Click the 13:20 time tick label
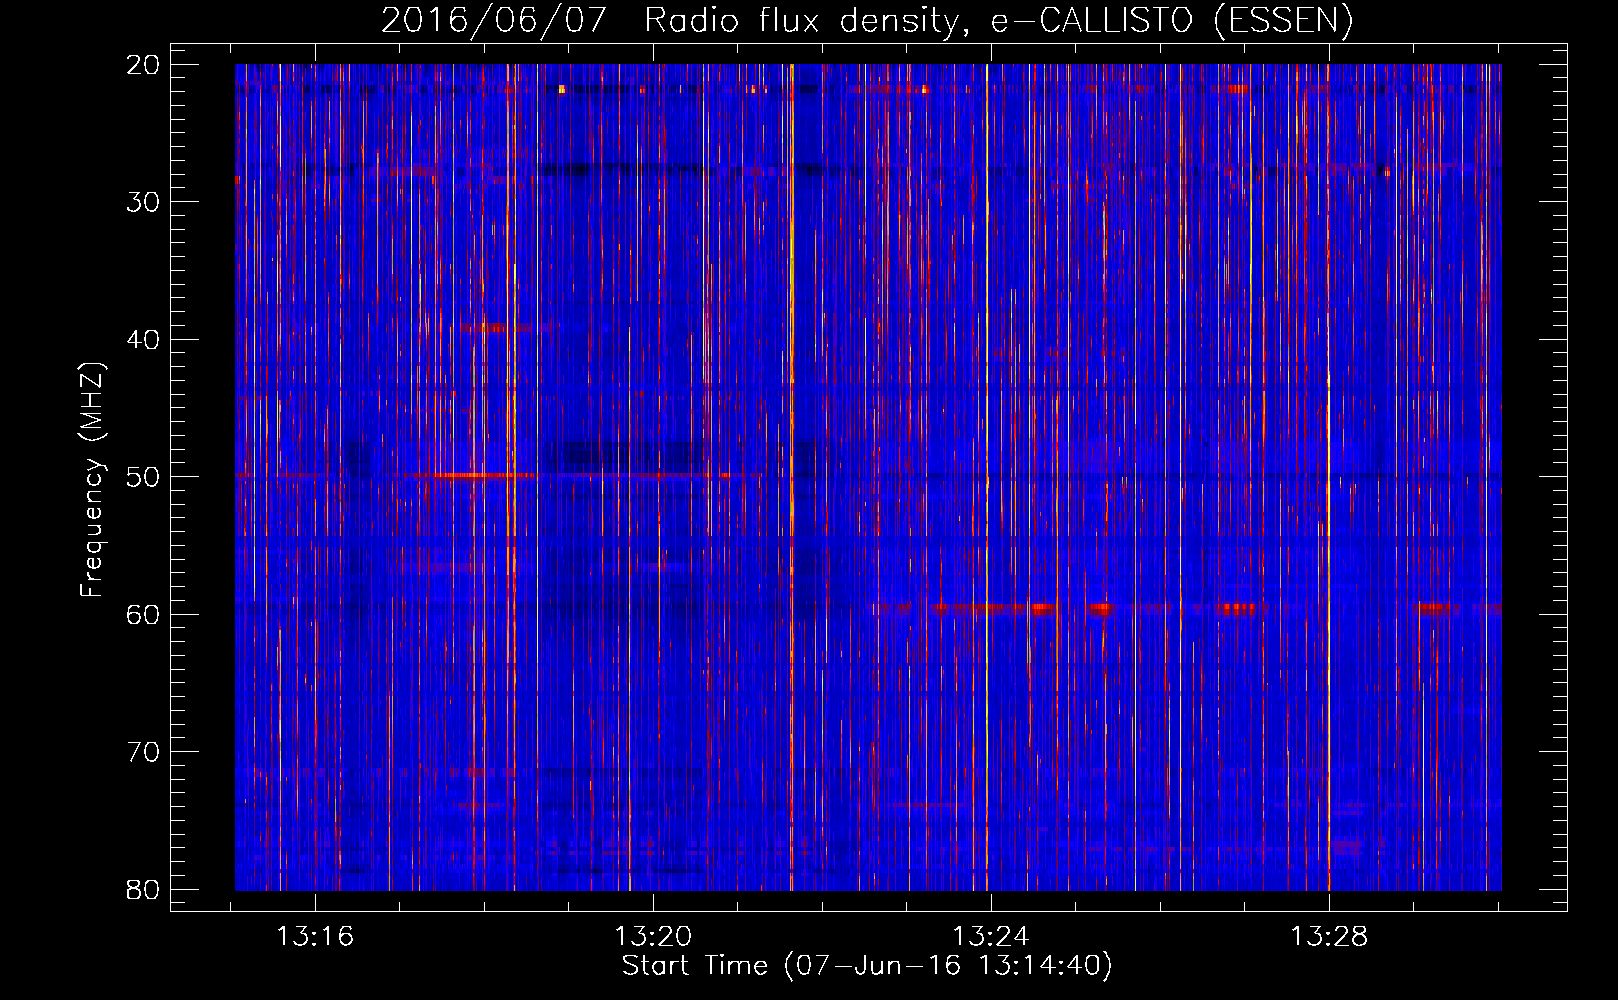The image size is (1618, 1000). [x=653, y=937]
